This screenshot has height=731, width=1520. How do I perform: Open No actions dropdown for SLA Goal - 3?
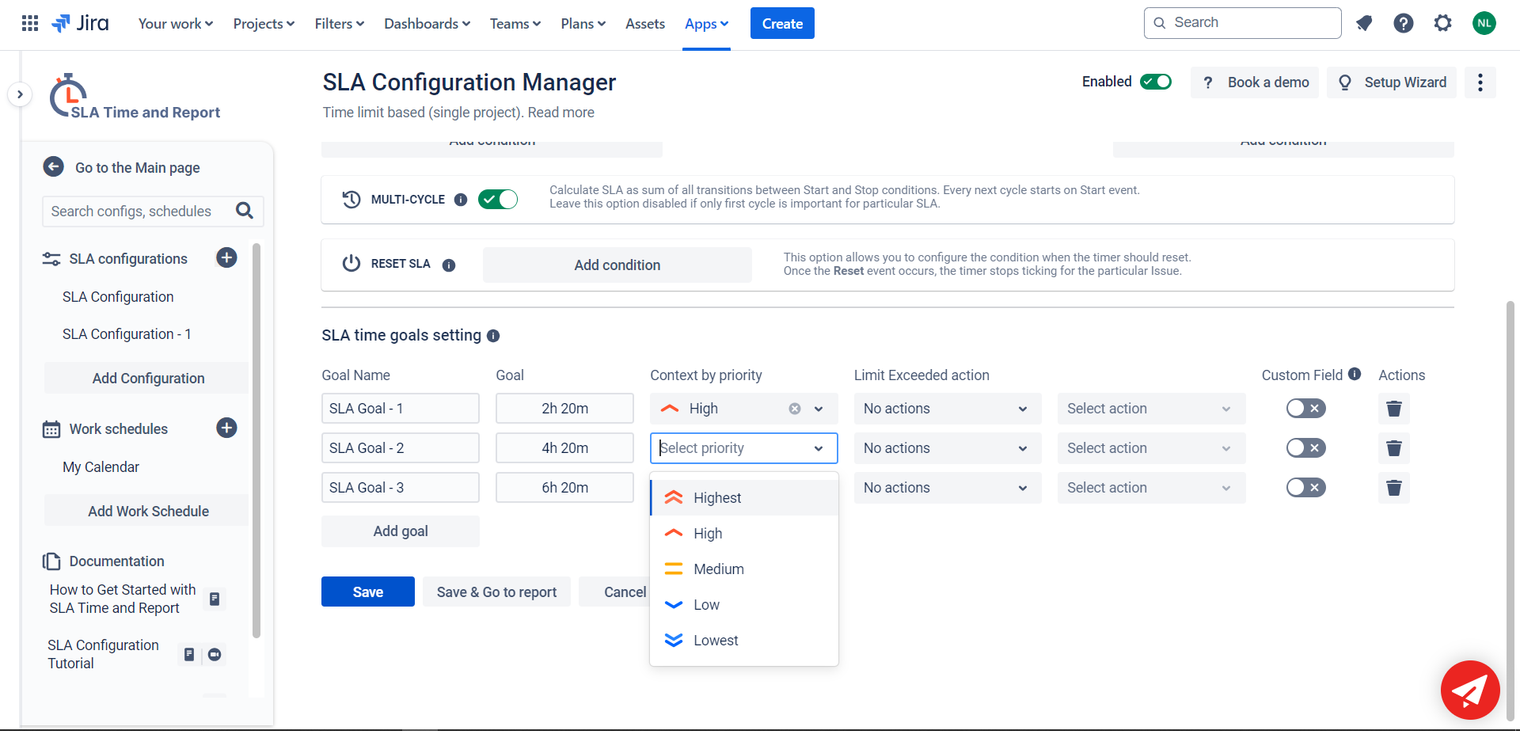[946, 487]
